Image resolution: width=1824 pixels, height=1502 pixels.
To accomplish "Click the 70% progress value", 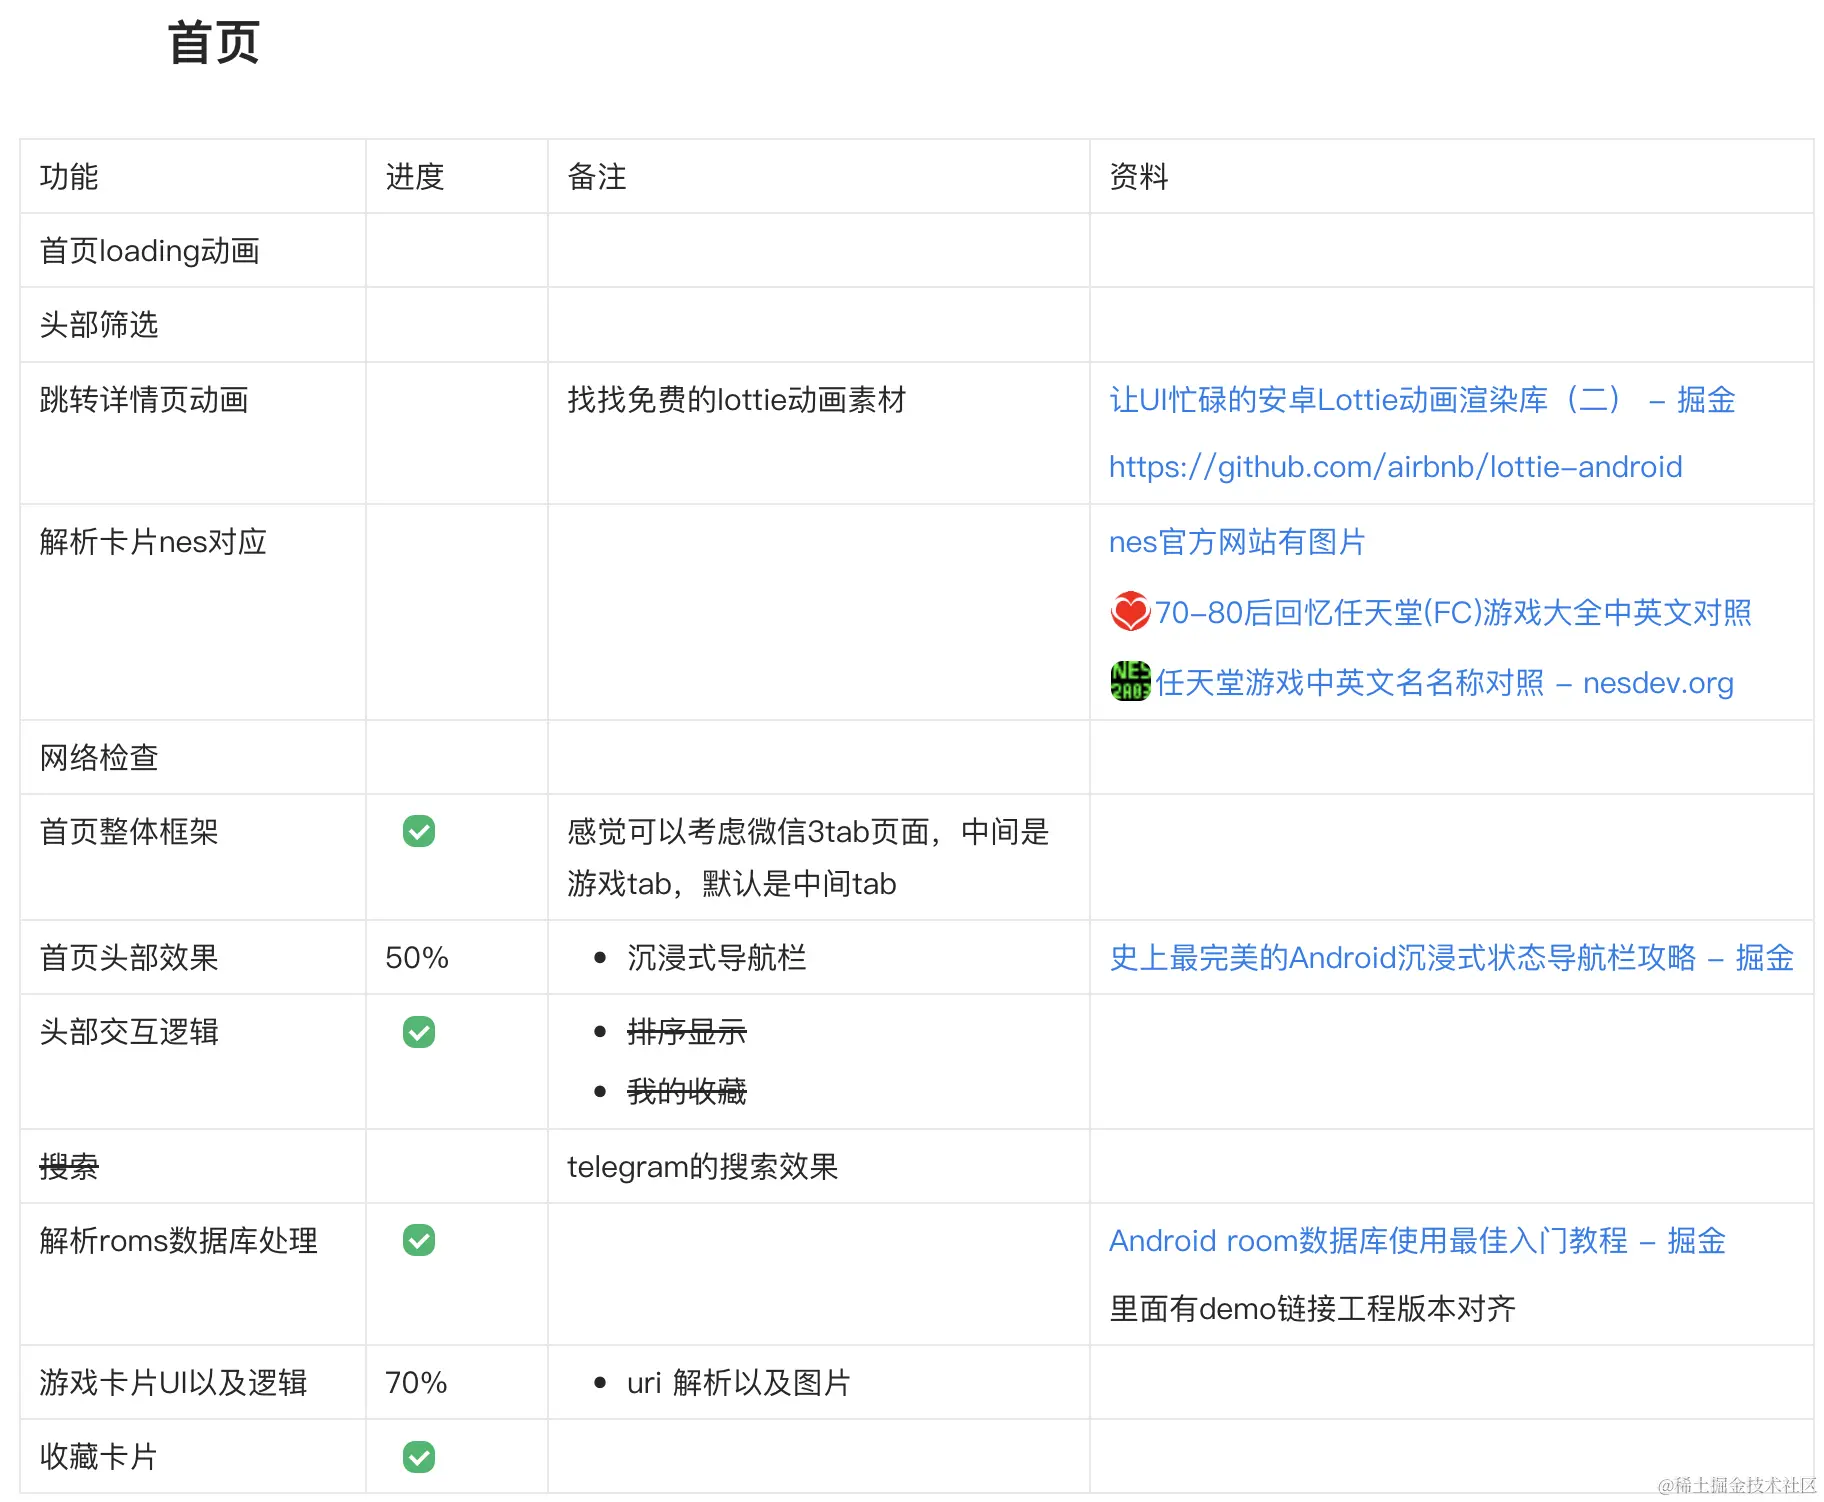I will 416,1383.
